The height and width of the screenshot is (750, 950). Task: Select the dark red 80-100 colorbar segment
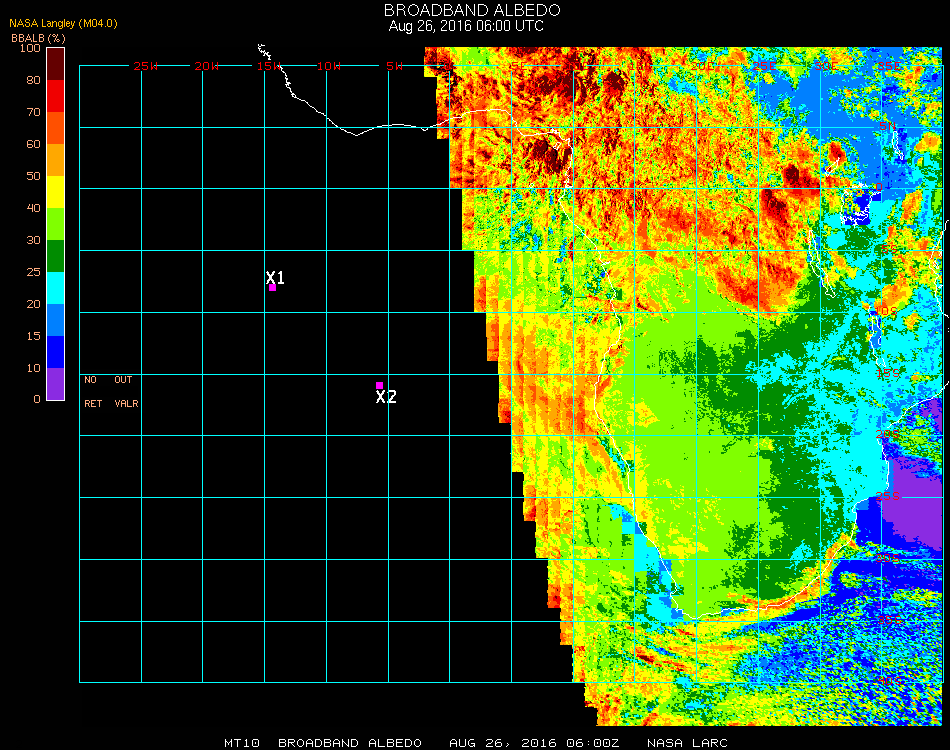[x=56, y=64]
